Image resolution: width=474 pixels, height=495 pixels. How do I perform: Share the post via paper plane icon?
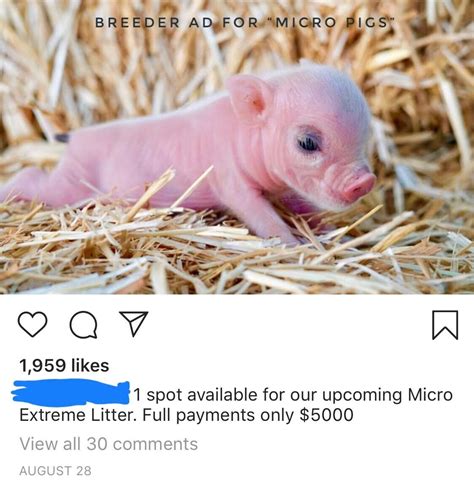tap(134, 323)
